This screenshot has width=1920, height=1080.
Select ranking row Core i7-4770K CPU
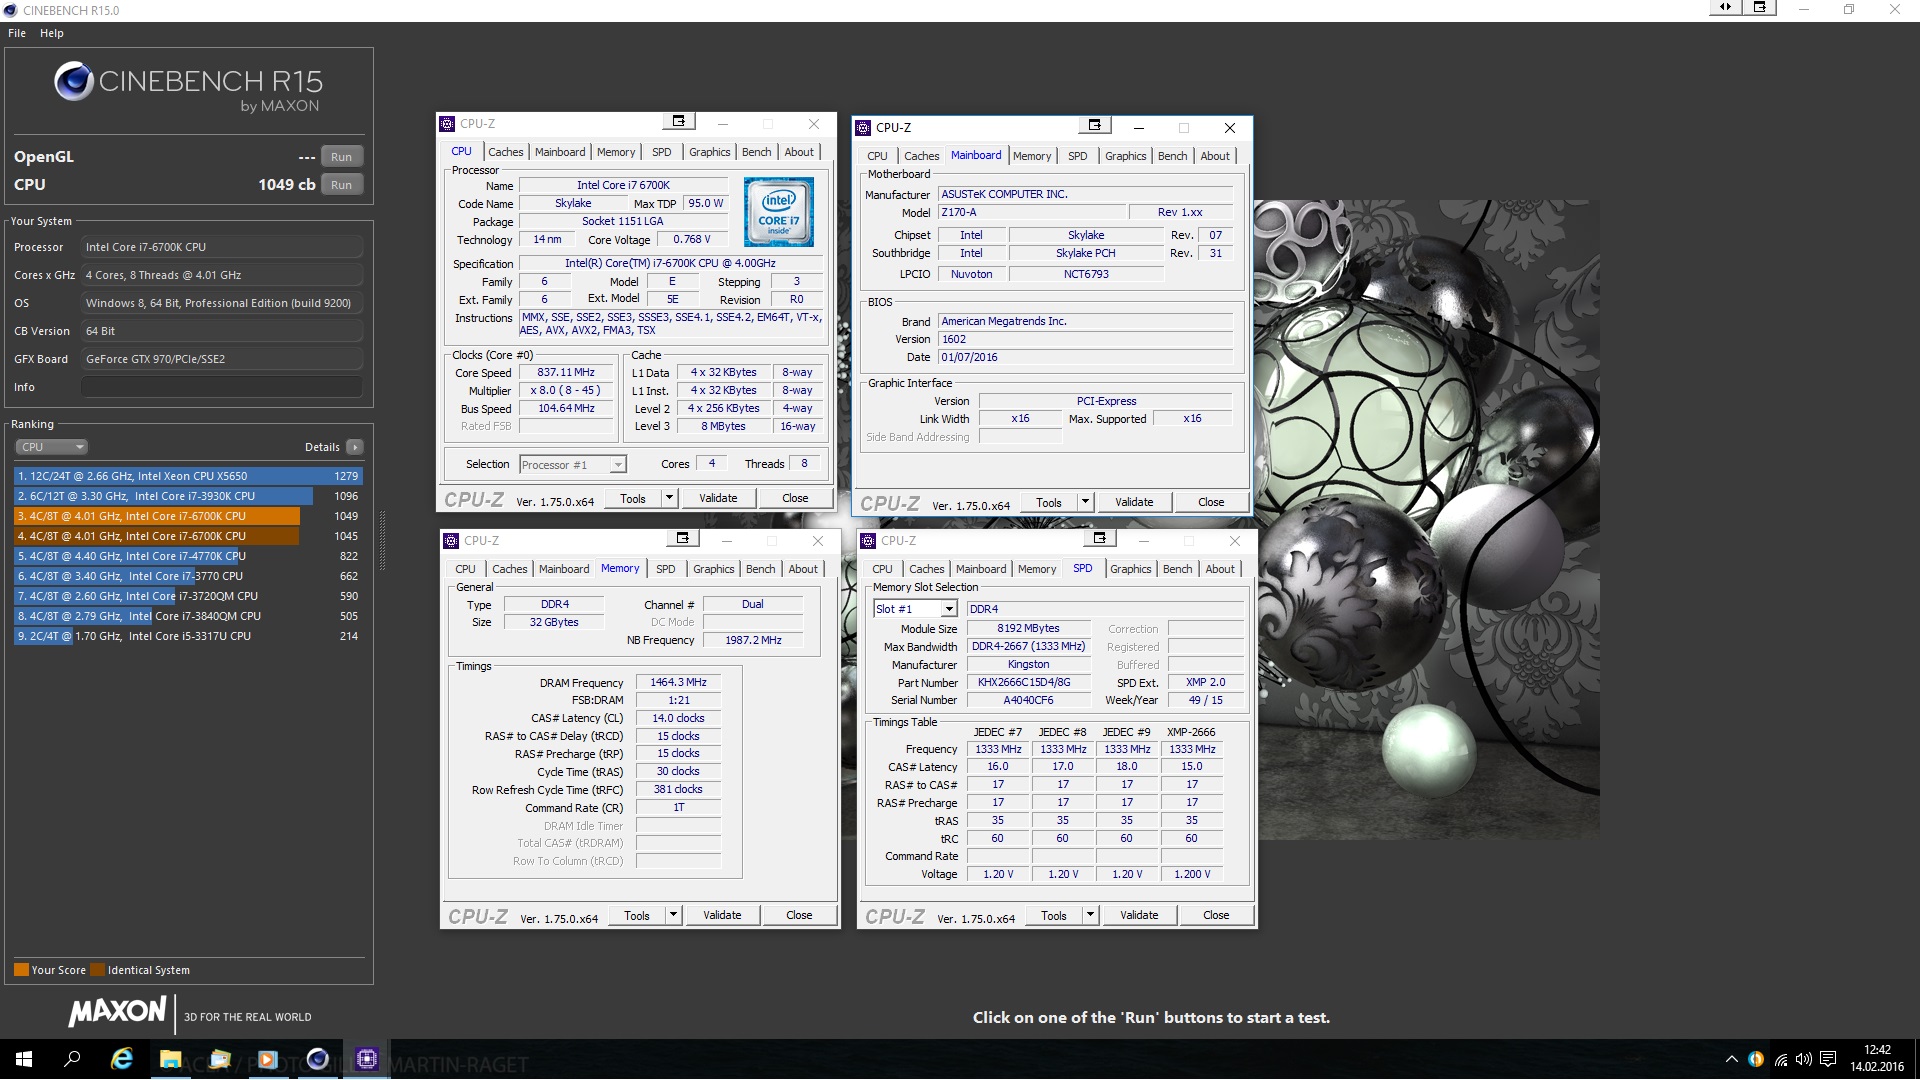pyautogui.click(x=188, y=556)
